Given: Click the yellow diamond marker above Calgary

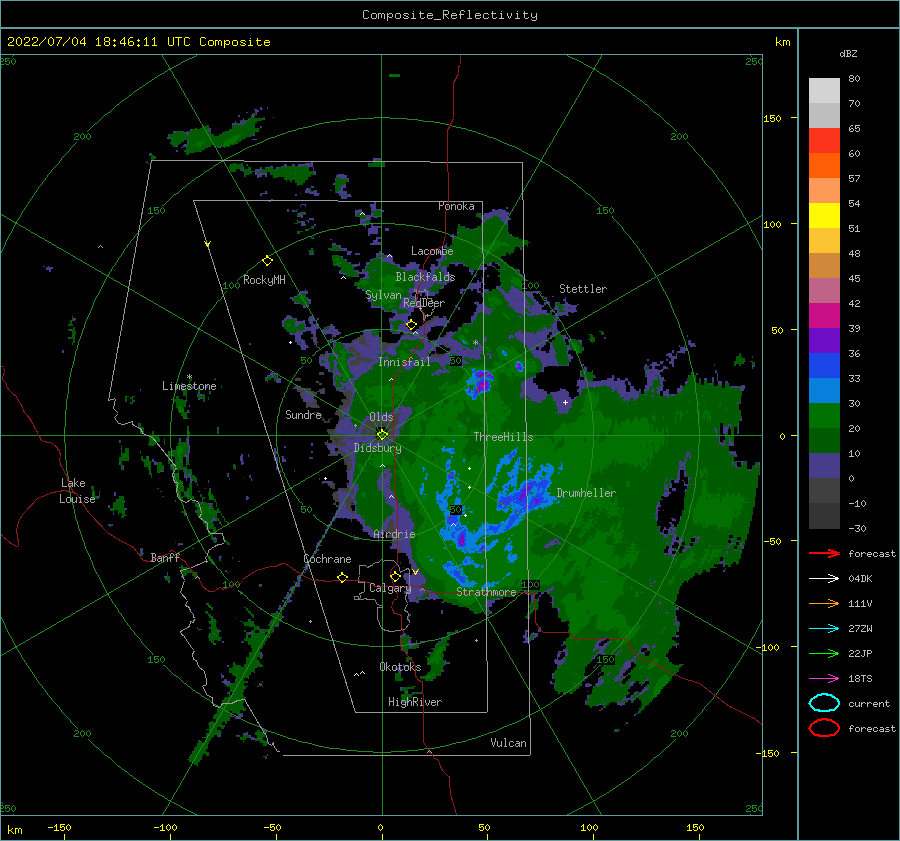Looking at the screenshot, I should [x=395, y=576].
